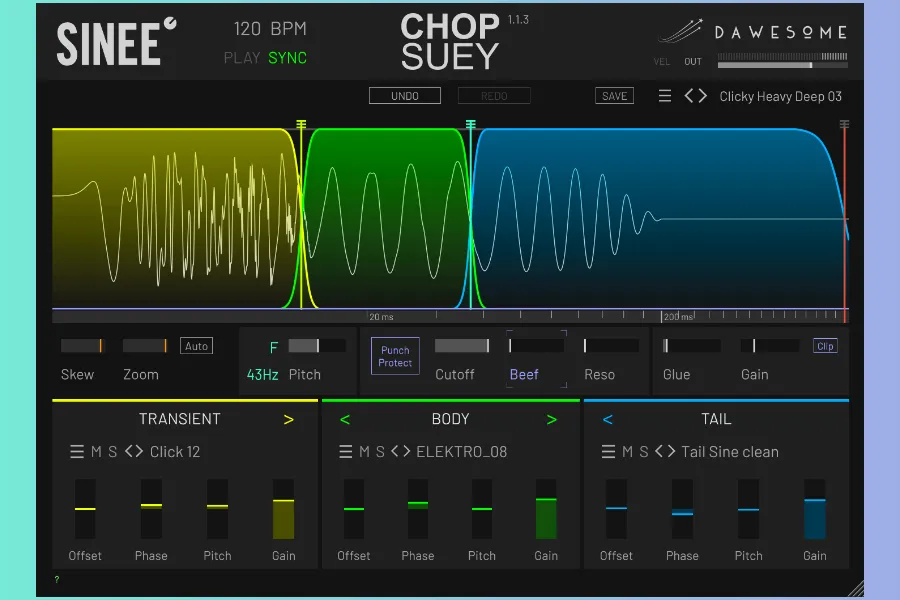The width and height of the screenshot is (900, 600).
Task: Click the SINEE logo
Action: 117,42
